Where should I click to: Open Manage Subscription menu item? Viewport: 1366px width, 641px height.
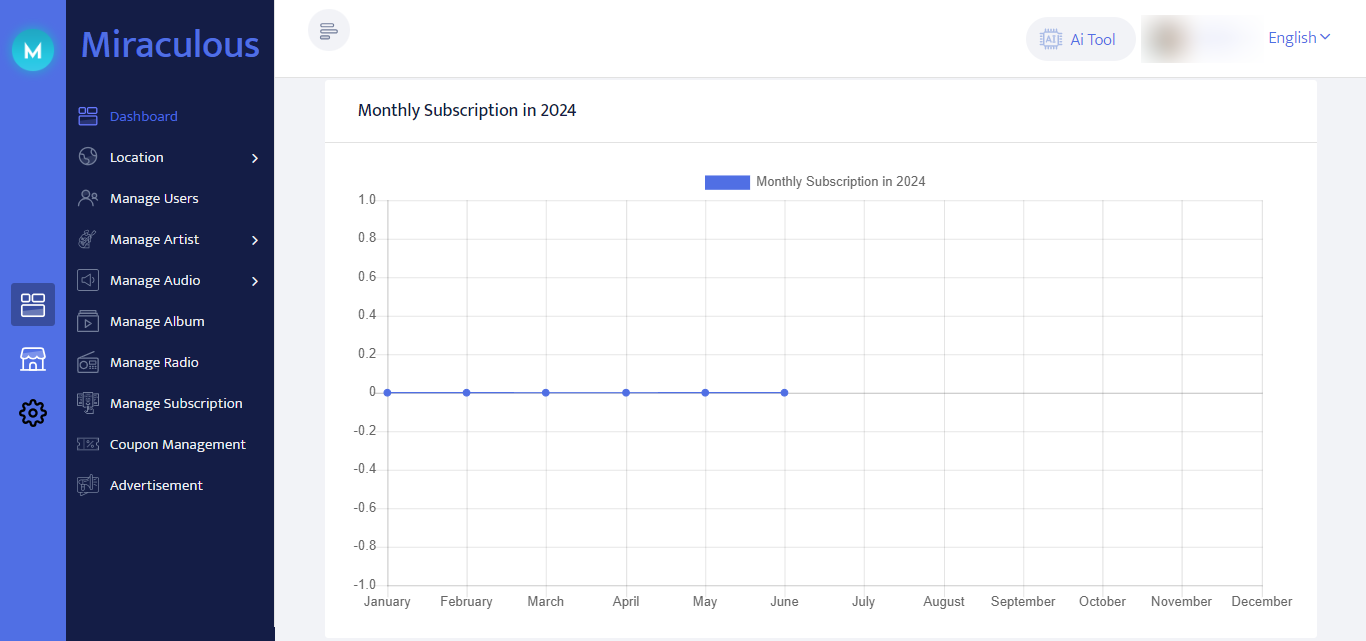176,404
